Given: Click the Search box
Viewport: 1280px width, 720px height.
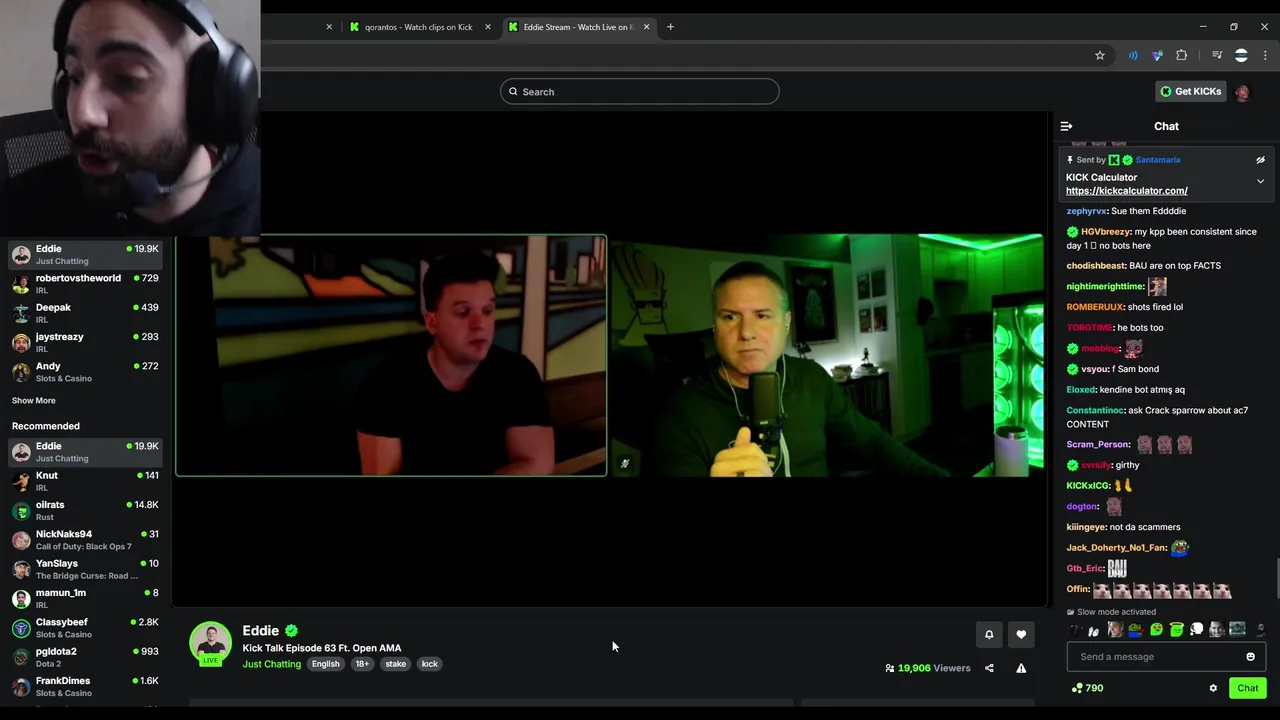Looking at the screenshot, I should tap(640, 92).
